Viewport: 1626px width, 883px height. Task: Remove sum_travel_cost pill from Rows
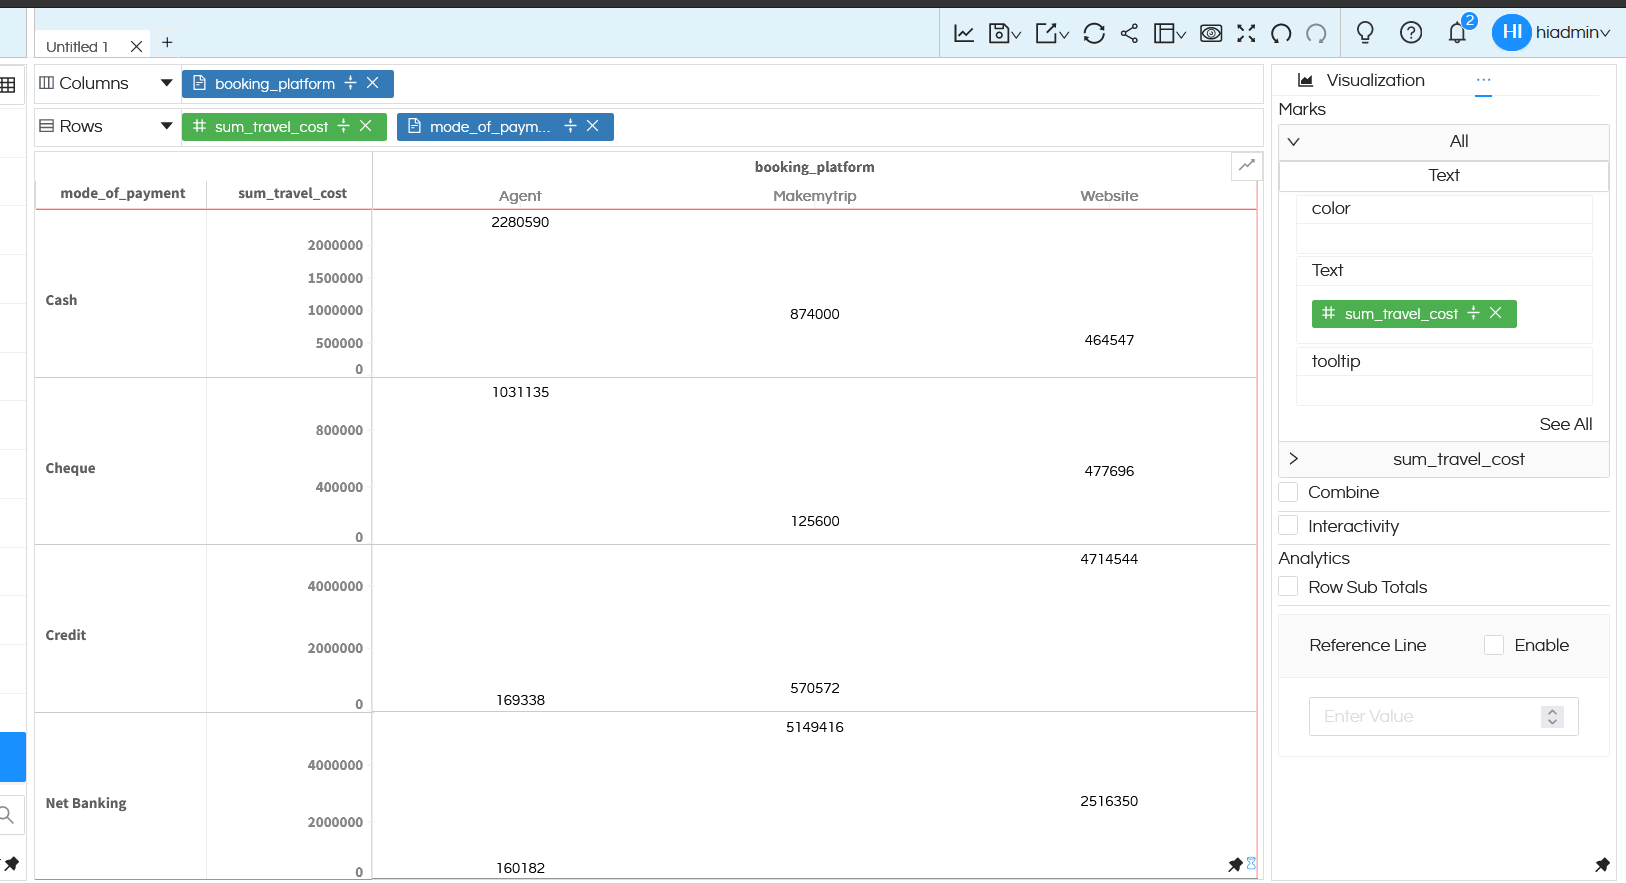coord(365,126)
